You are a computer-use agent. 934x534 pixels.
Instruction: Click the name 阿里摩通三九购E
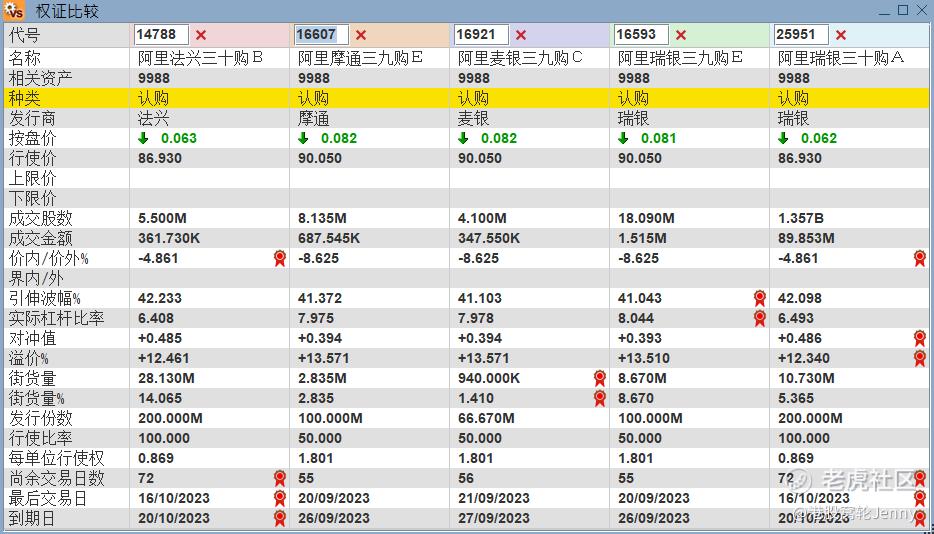(x=360, y=58)
